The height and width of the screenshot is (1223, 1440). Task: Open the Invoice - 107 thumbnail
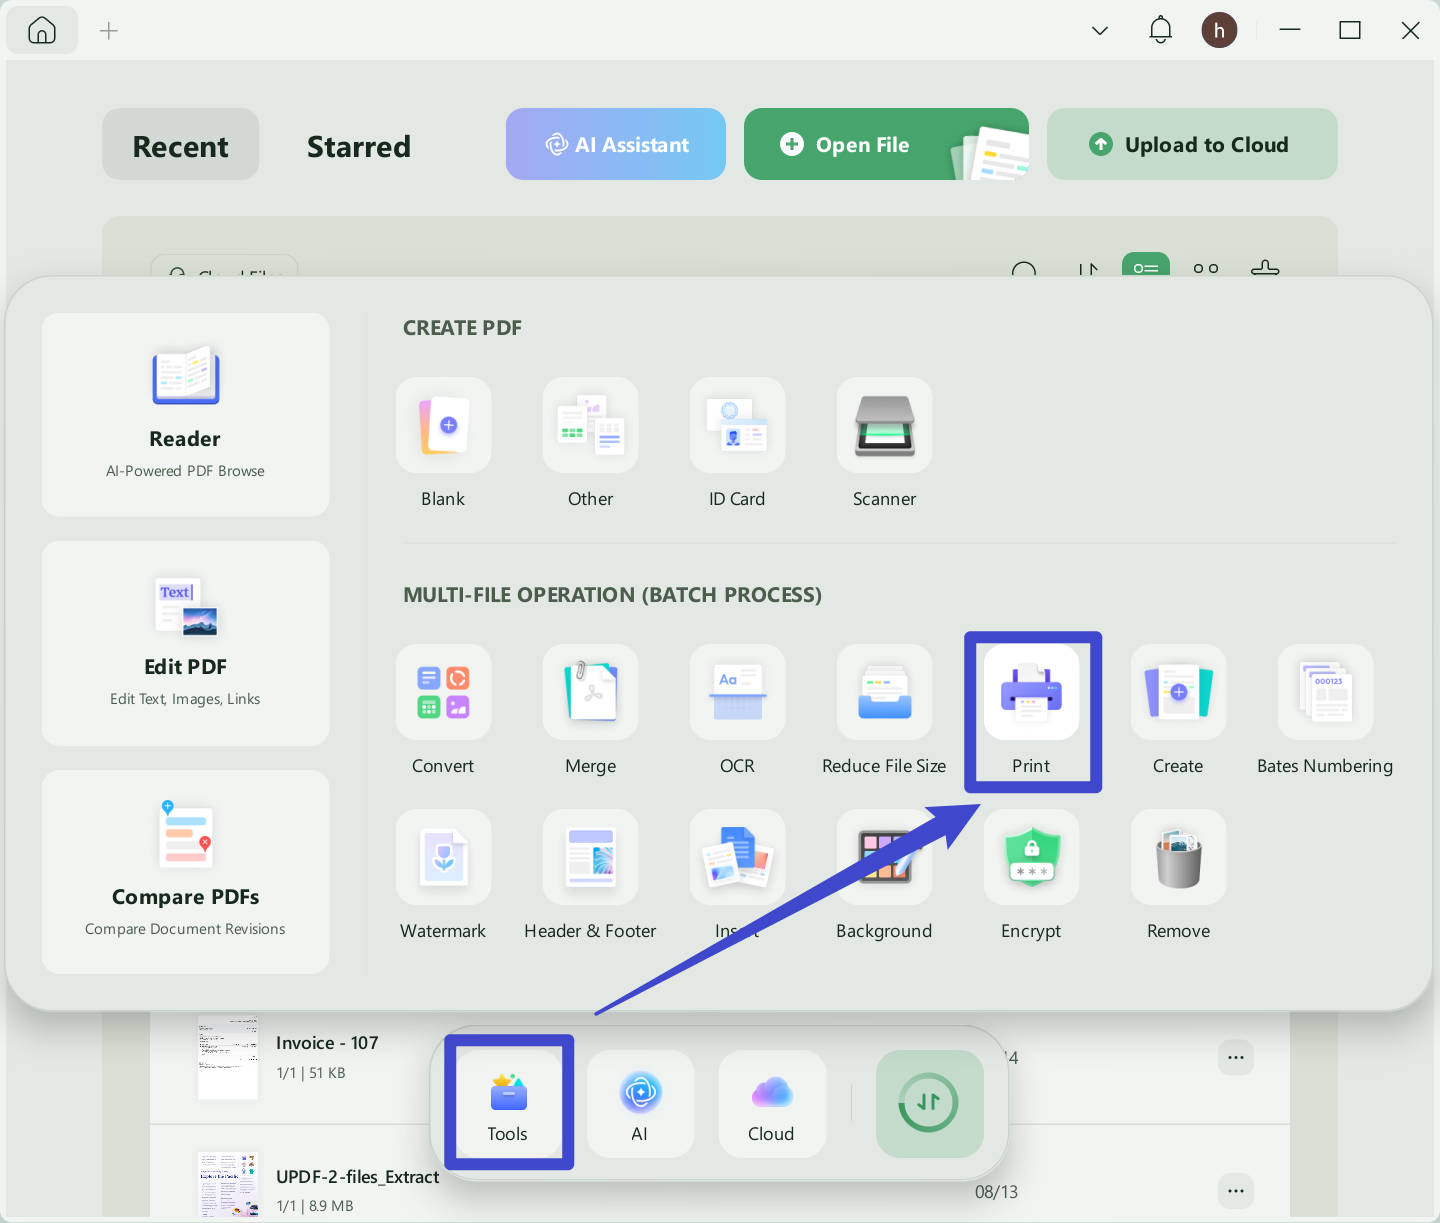tap(228, 1057)
